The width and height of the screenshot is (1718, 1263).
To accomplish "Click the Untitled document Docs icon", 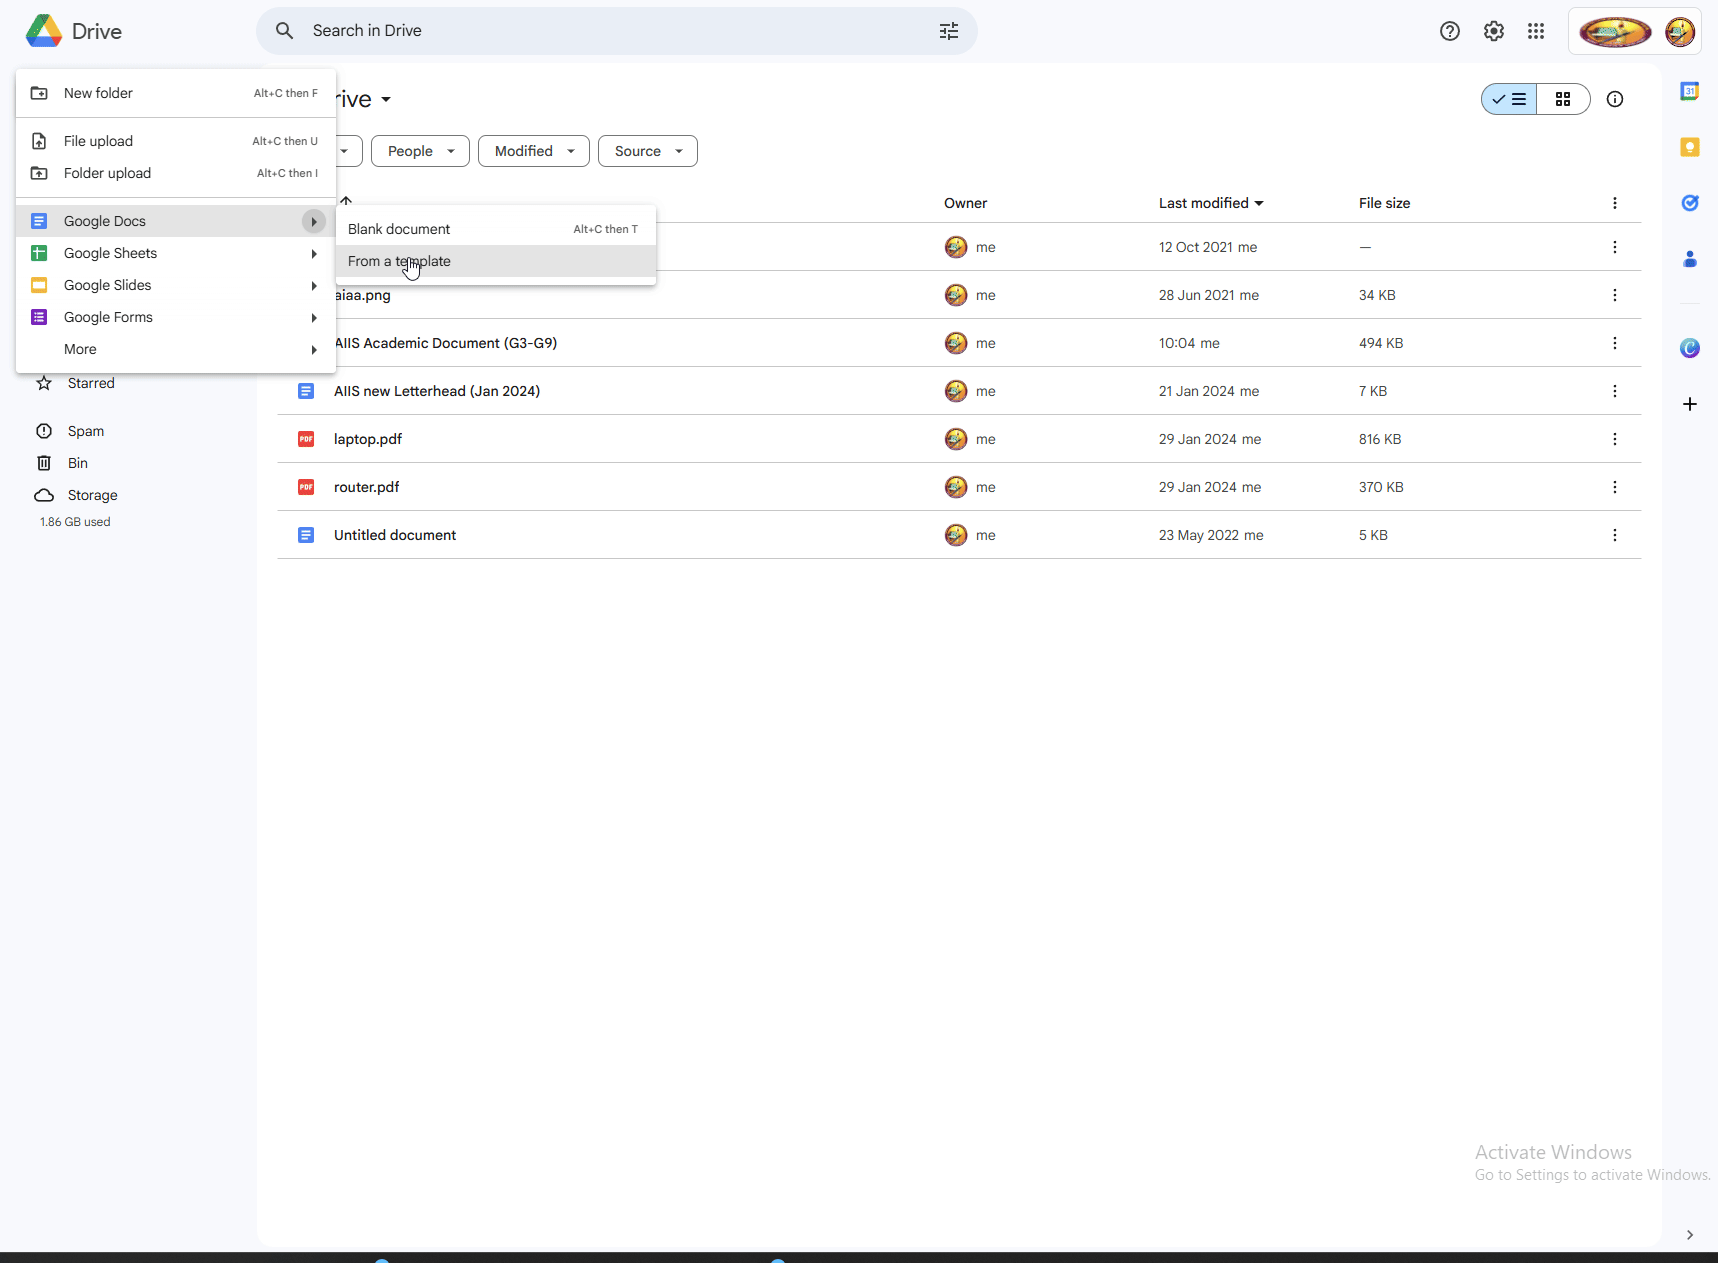I will 306,535.
